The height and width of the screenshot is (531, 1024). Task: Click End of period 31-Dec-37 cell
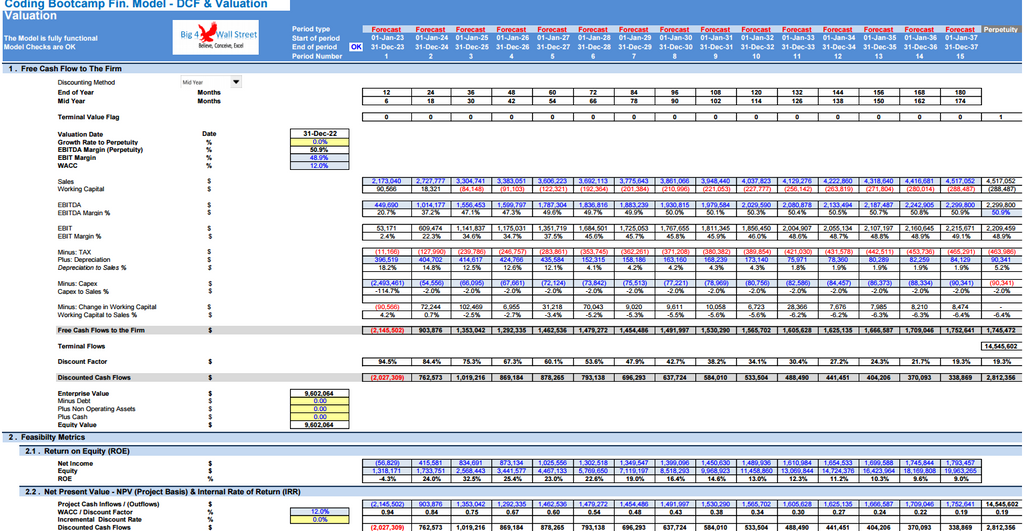click(x=960, y=47)
